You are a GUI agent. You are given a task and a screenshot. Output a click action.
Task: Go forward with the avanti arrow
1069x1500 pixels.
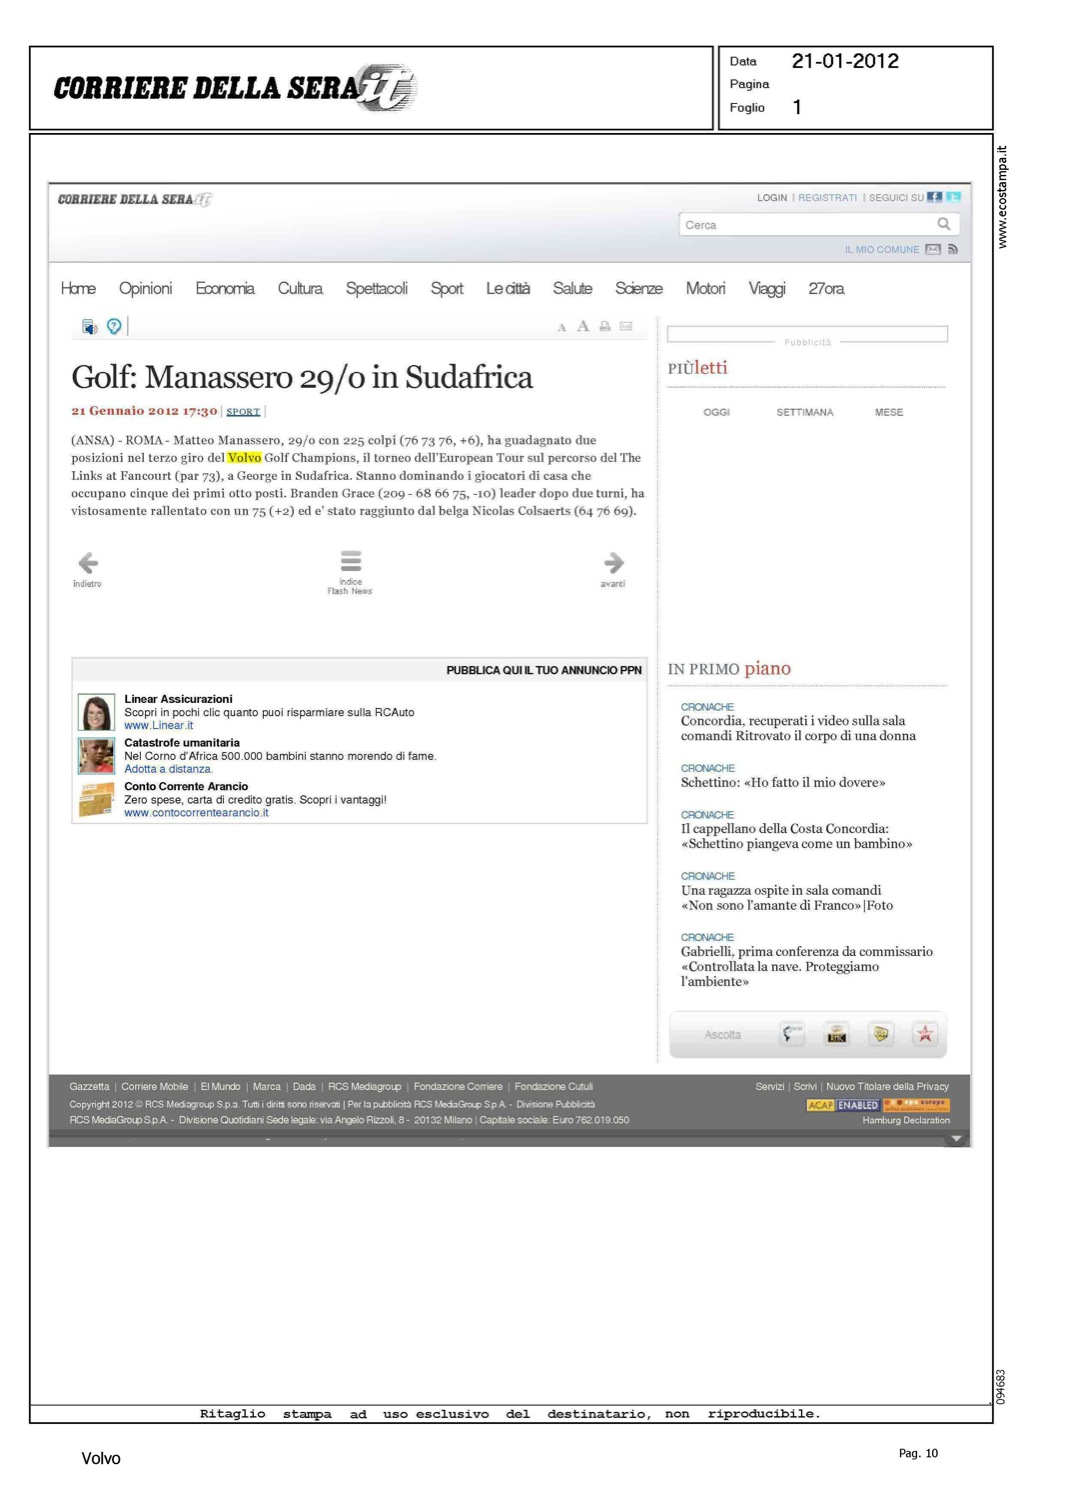tap(614, 563)
